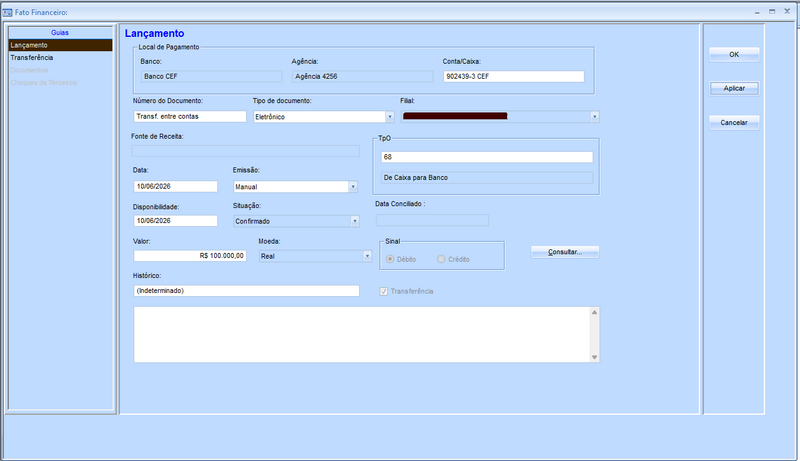This screenshot has height=461, width=800.
Task: Select the Lançamento guide
Action: 60,45
